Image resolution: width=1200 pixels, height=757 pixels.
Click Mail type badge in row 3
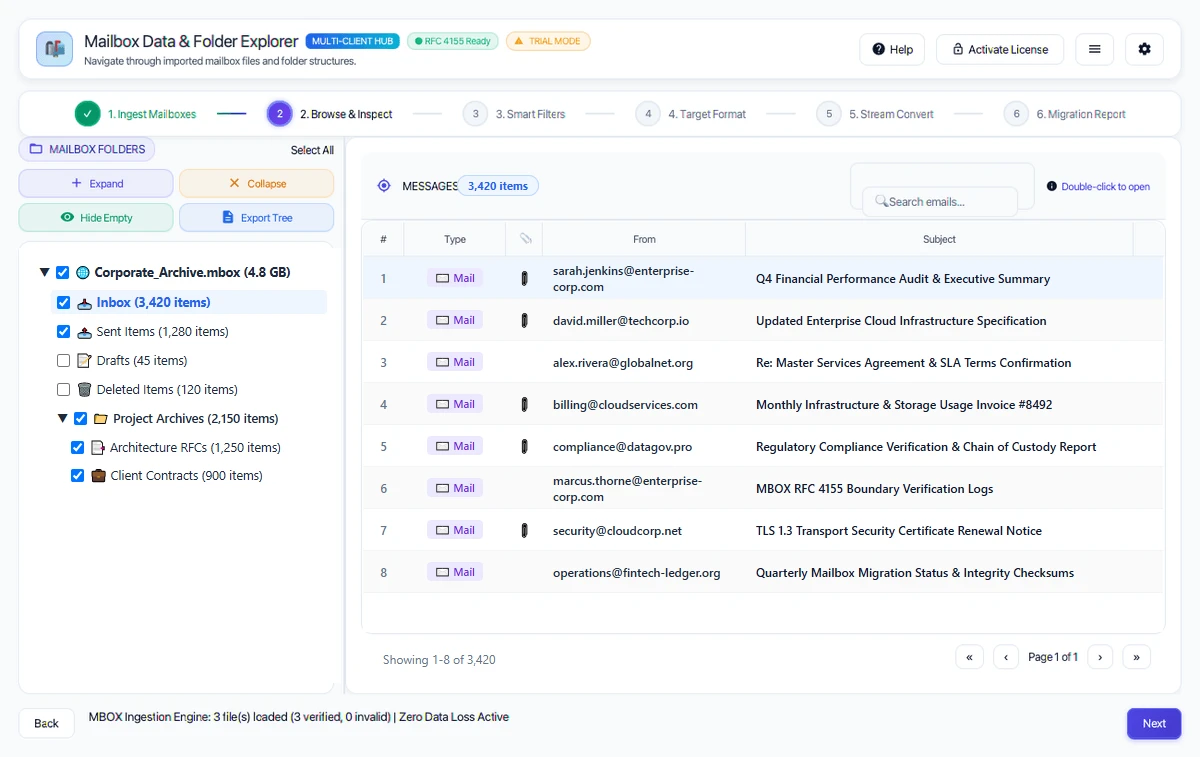click(455, 363)
